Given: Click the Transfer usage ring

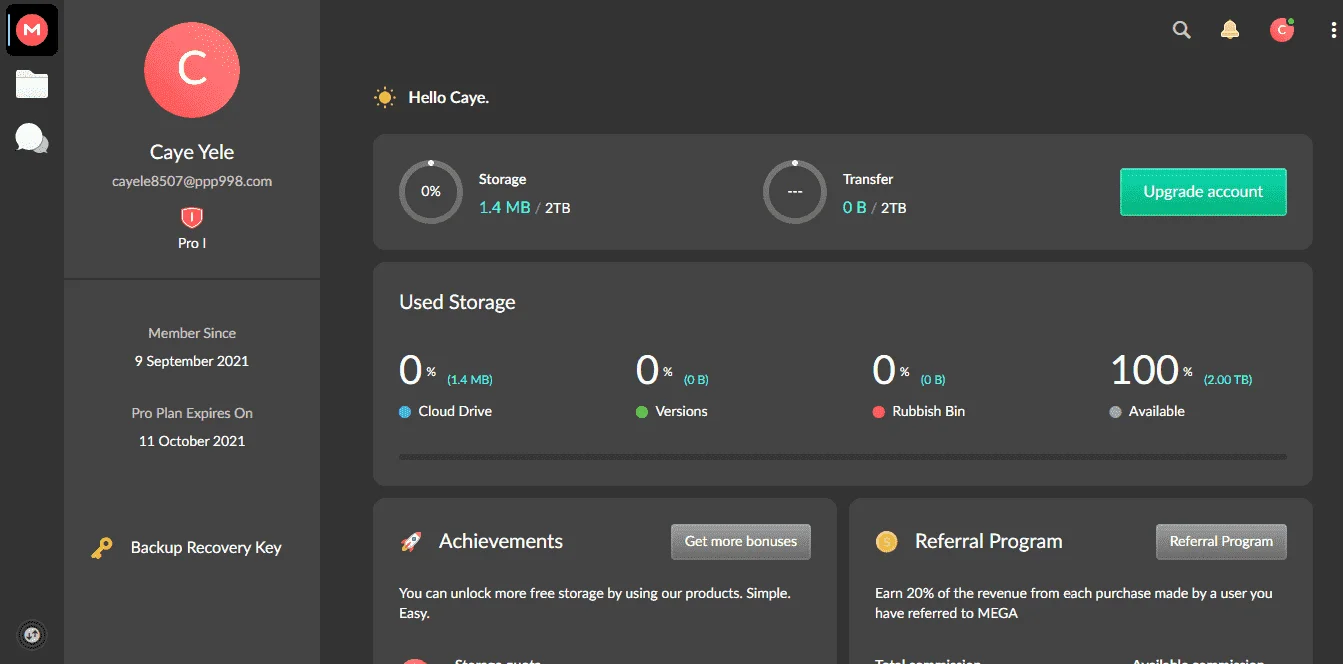Looking at the screenshot, I should click(x=795, y=192).
